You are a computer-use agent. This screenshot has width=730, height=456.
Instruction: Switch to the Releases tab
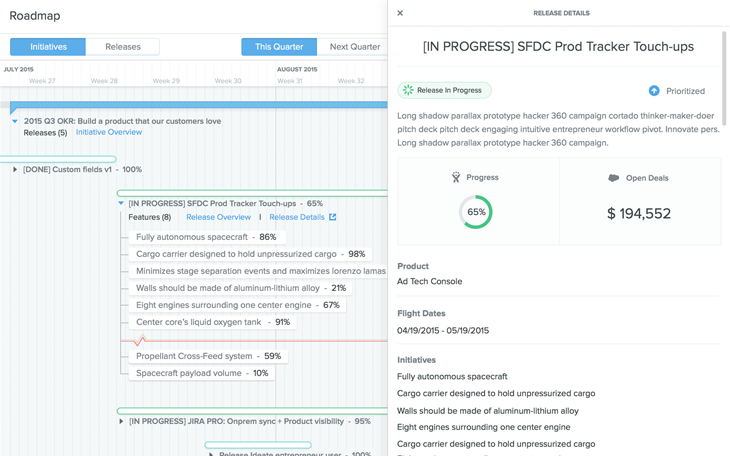pyautogui.click(x=123, y=47)
